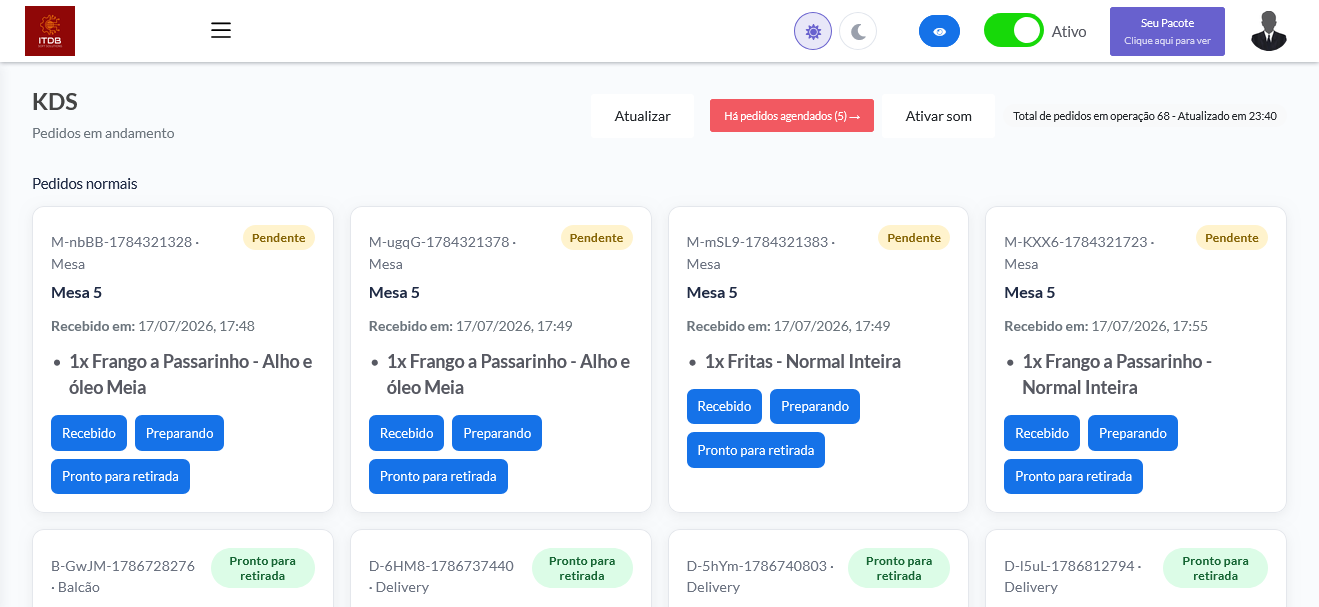The height and width of the screenshot is (607, 1319).
Task: Click the KDS page title
Action: [55, 102]
